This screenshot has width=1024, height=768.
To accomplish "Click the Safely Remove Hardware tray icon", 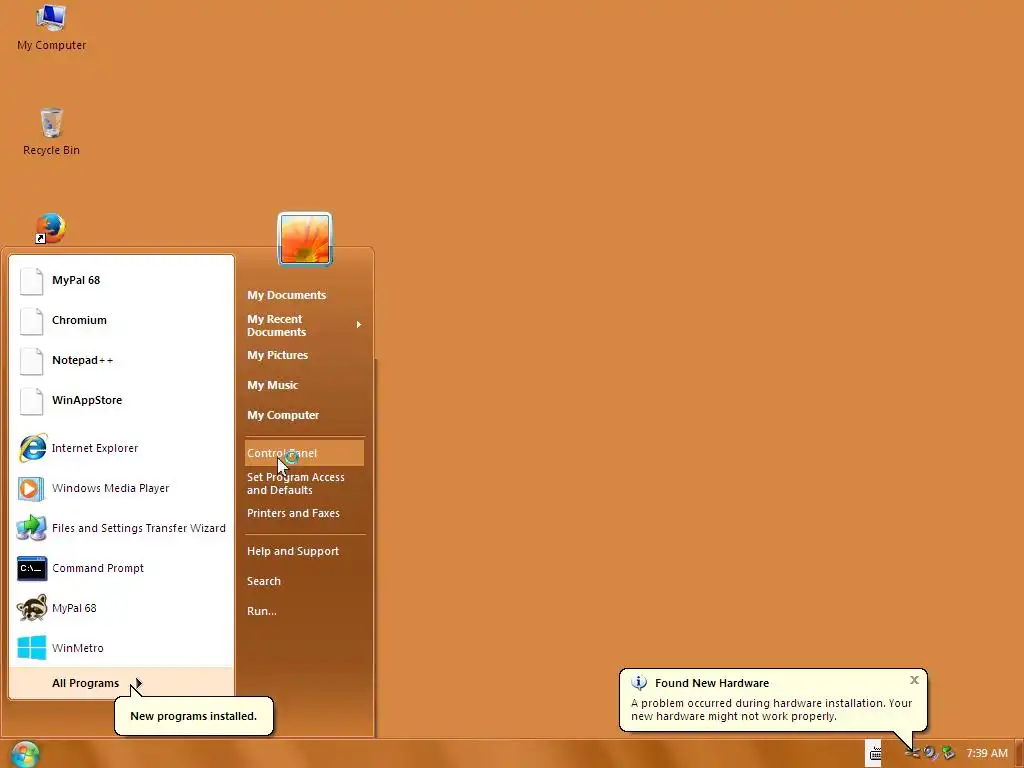I will [x=948, y=753].
